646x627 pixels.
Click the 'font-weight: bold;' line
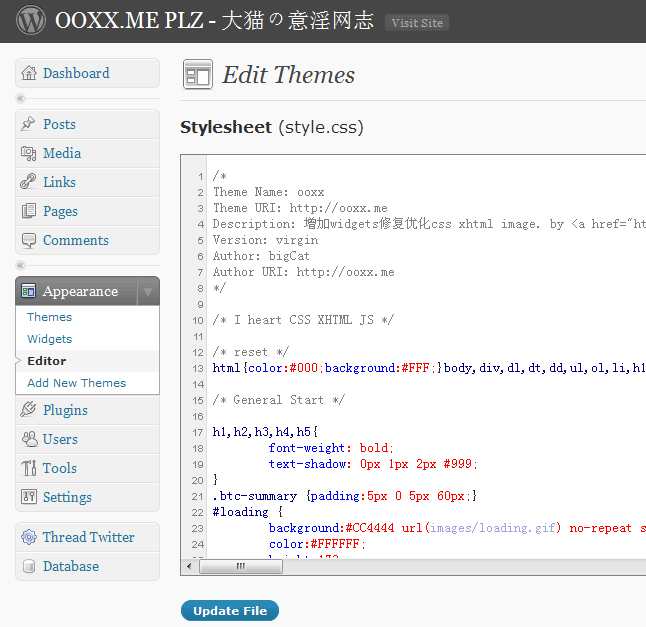[331, 448]
